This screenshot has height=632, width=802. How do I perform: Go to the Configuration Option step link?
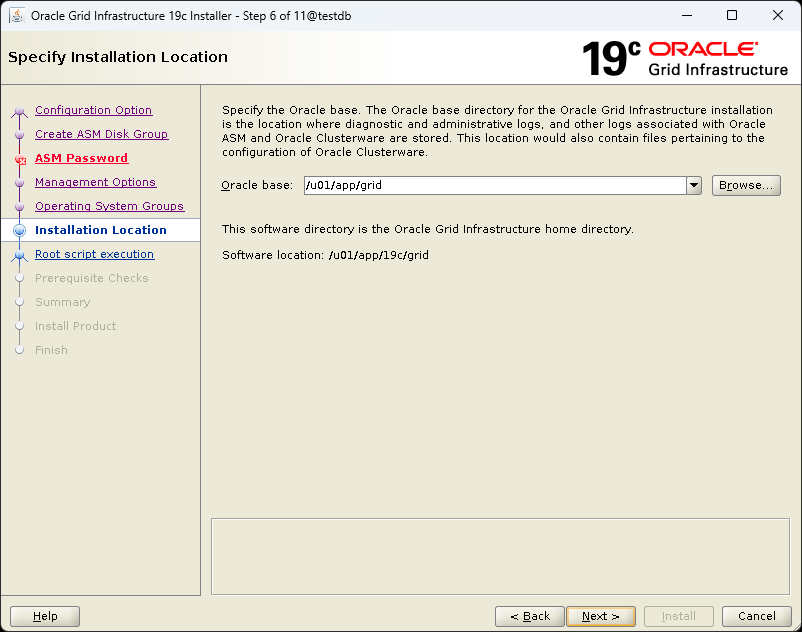94,110
